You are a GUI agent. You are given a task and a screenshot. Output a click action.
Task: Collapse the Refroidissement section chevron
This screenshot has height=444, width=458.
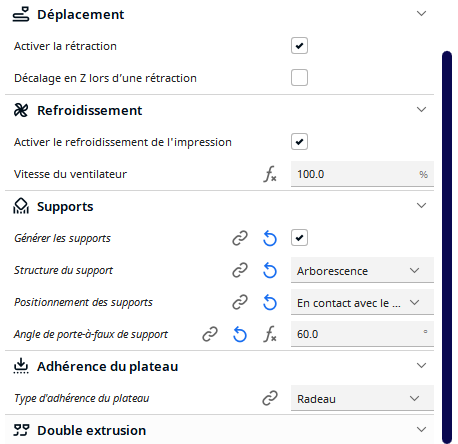click(422, 110)
